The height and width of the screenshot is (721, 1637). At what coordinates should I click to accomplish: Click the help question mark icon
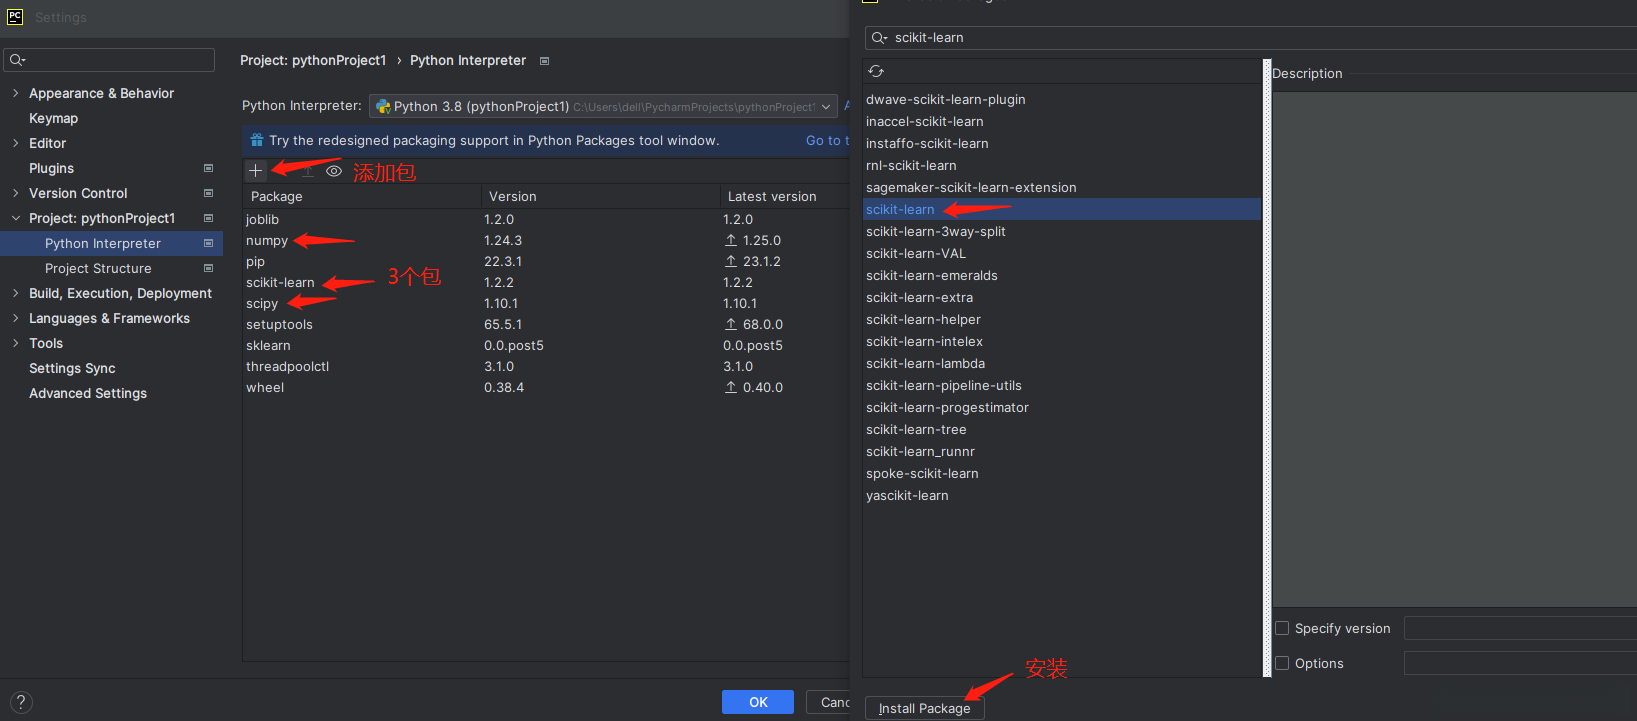click(x=21, y=702)
